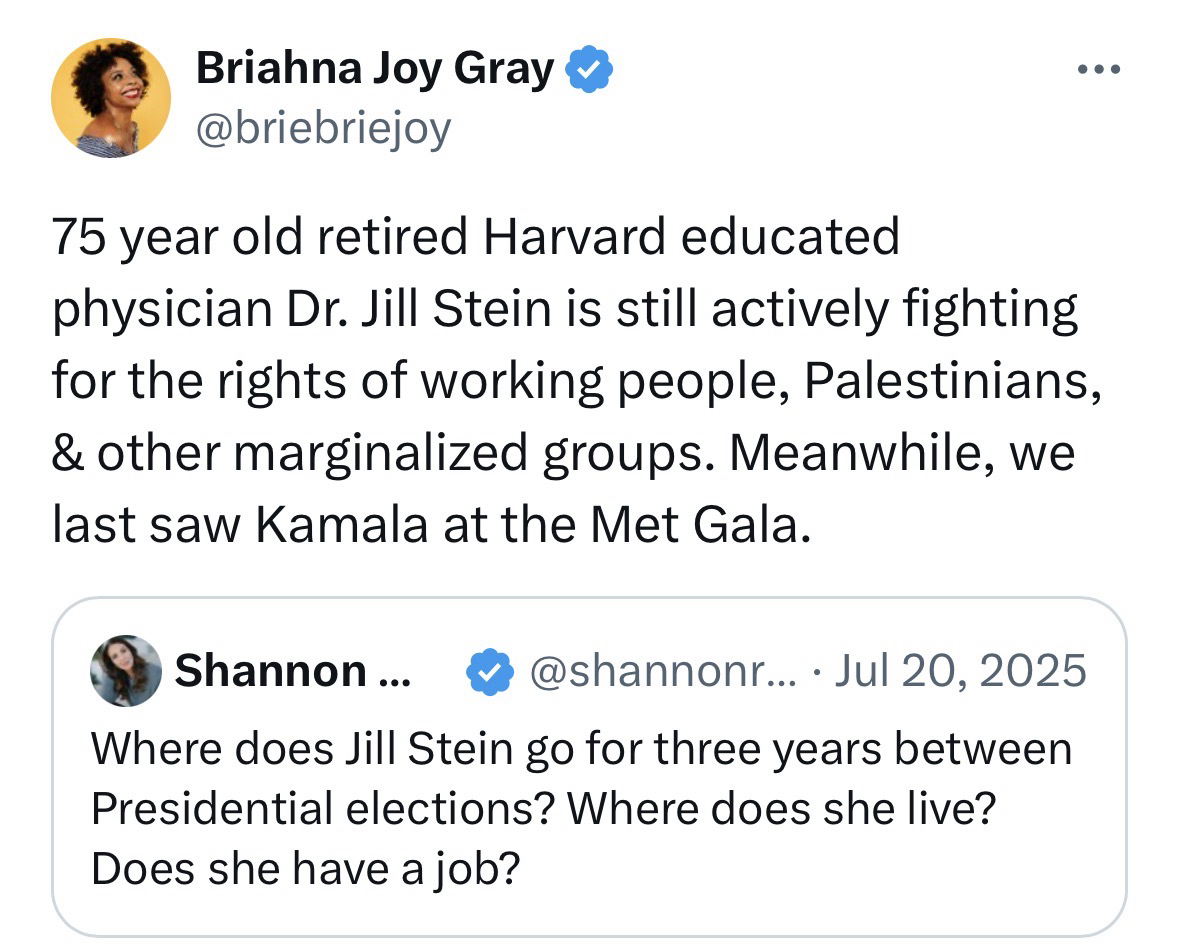The height and width of the screenshot is (946, 1179).
Task: Click the Briahna Joy Gray display name
Action: point(374,69)
